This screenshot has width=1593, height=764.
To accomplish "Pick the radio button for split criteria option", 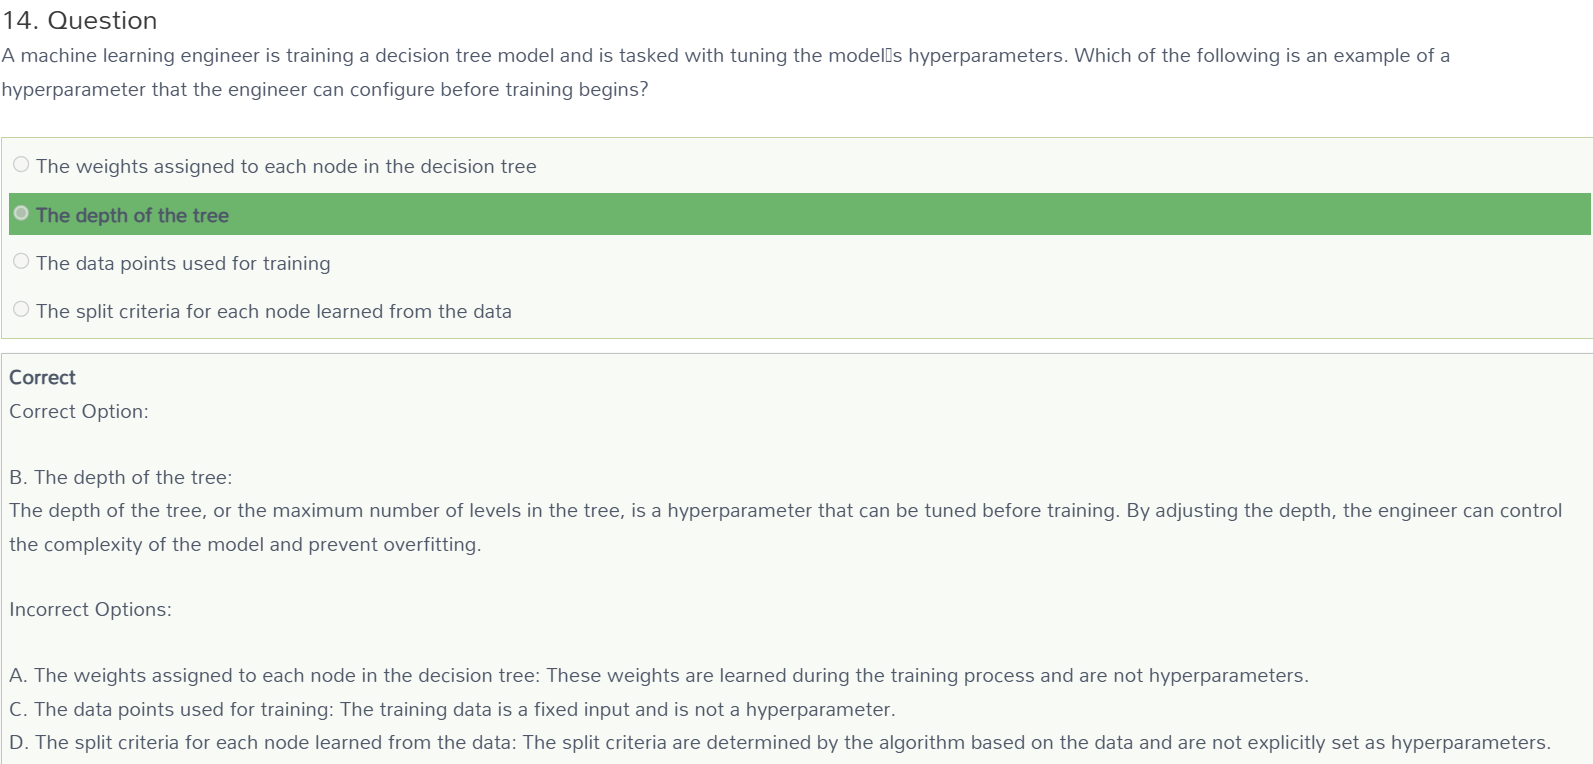I will point(21,309).
